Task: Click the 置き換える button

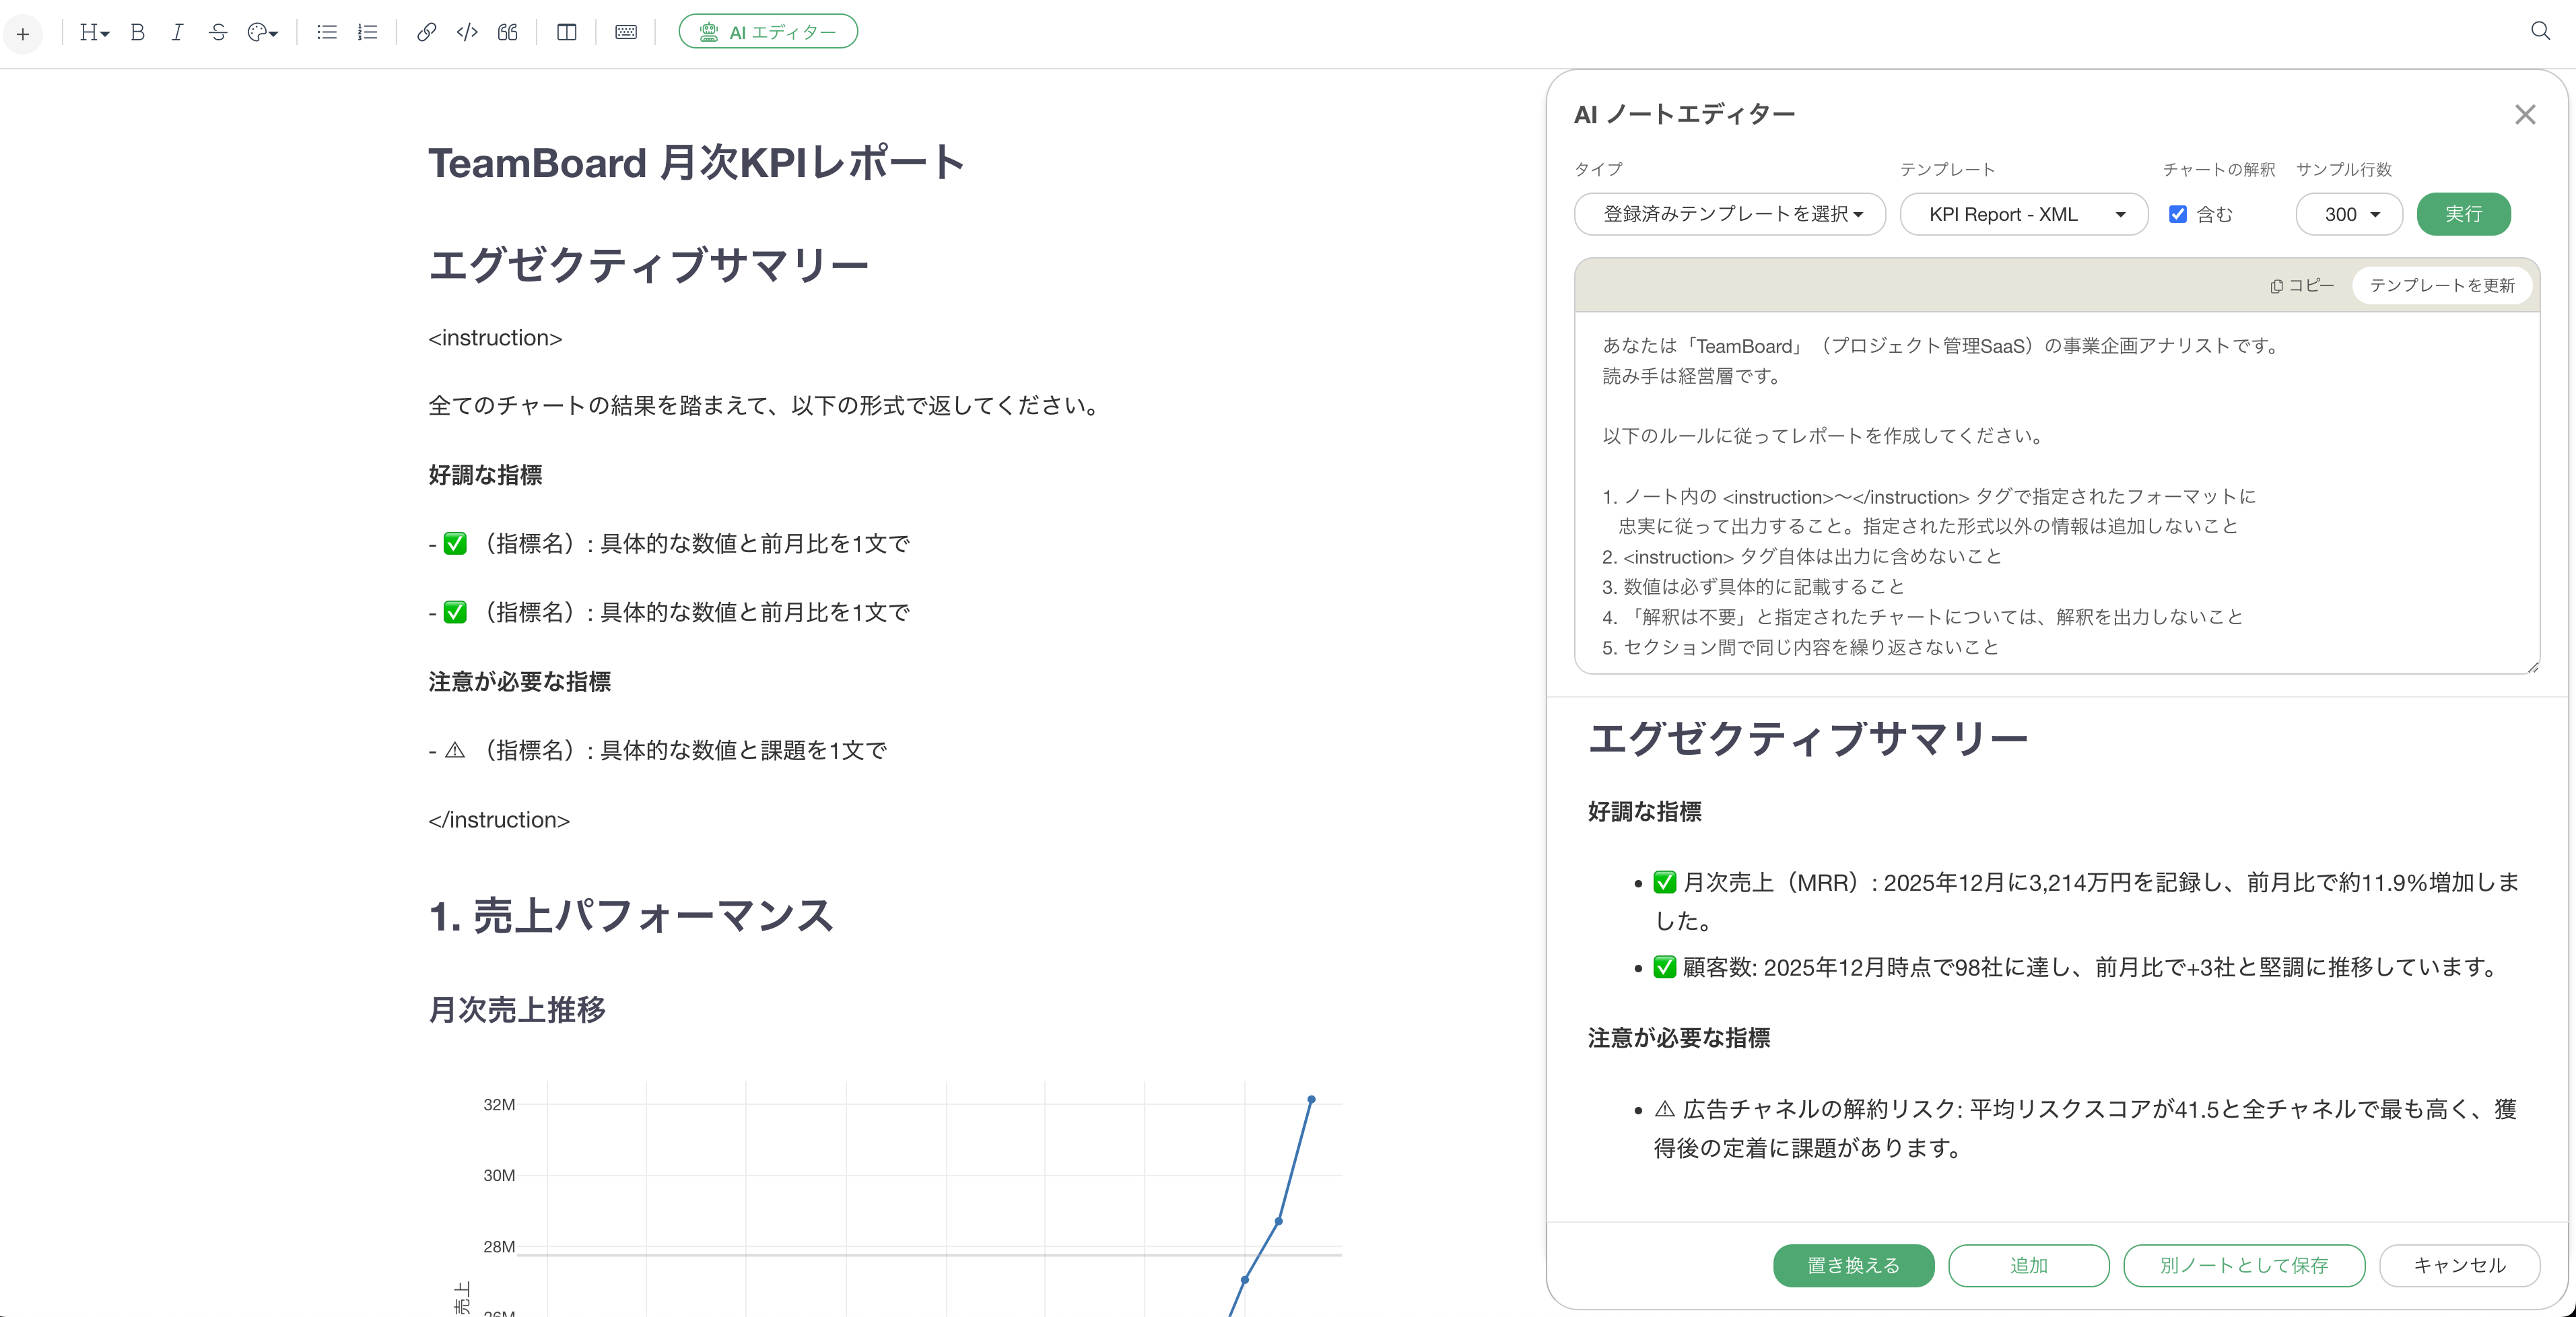Action: point(1853,1265)
